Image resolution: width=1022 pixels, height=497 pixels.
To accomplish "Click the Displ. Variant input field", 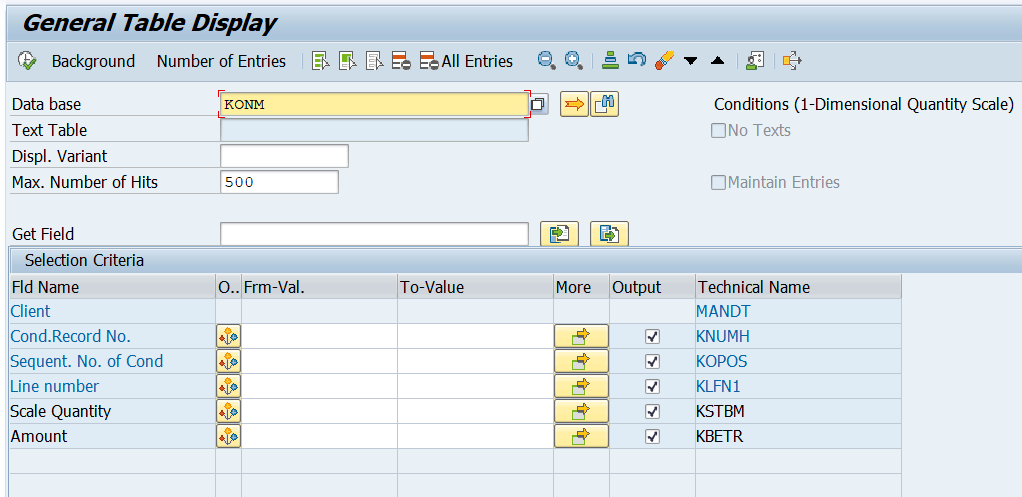I will point(284,156).
